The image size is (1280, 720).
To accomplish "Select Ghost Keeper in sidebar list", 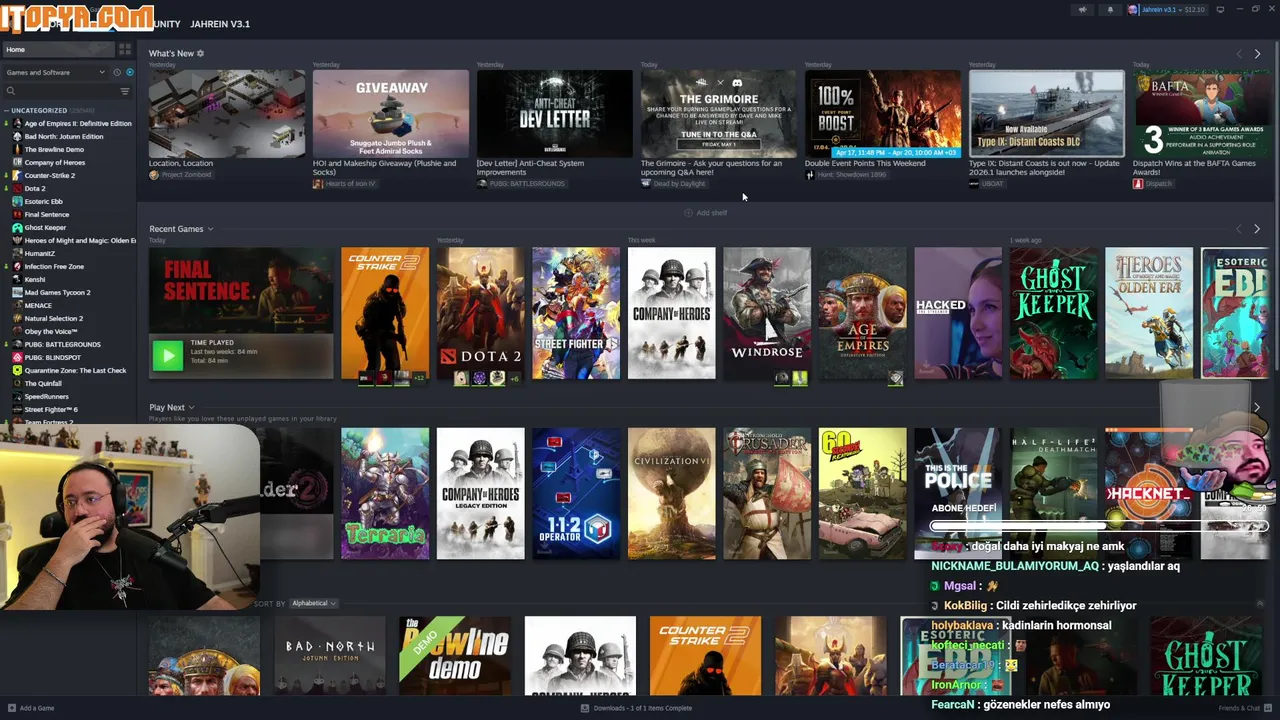I will tap(45, 228).
